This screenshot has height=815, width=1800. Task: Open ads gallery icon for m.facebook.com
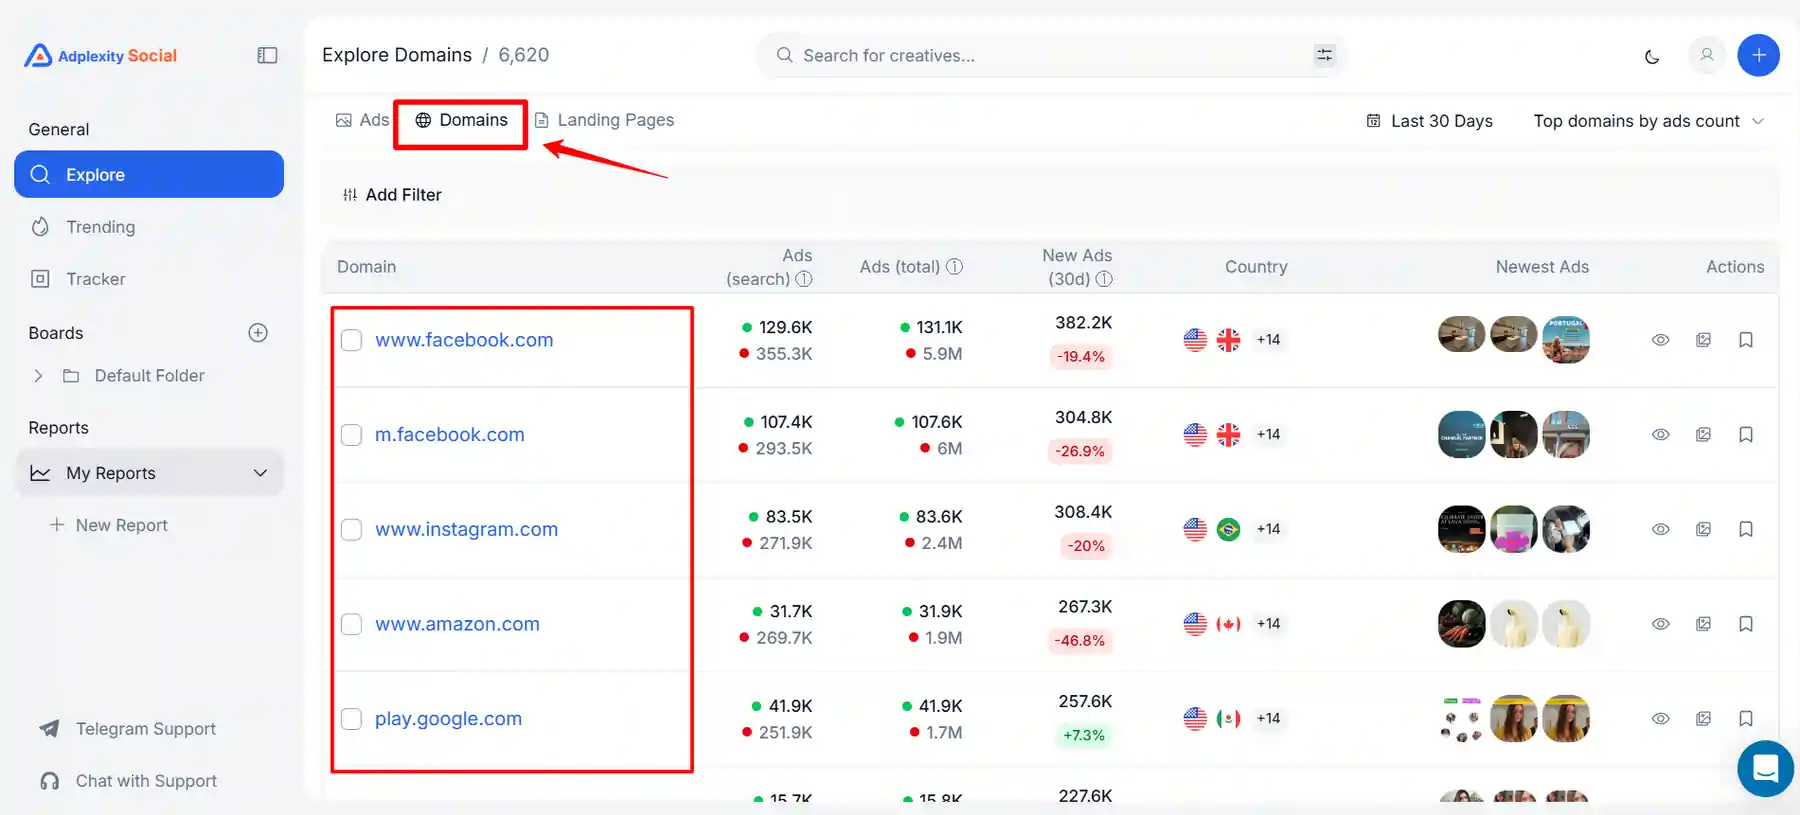[x=1703, y=434]
